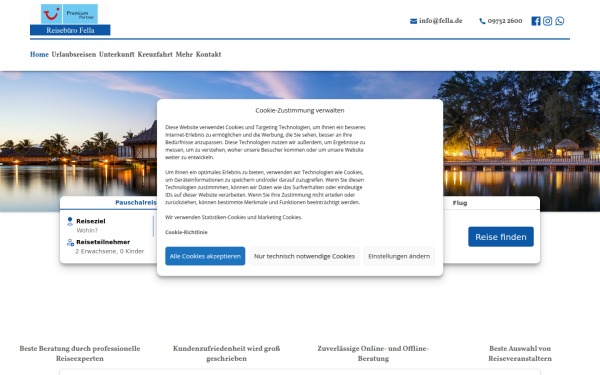Screen dimensions: 600x375
Task: Open the Instagram icon in the header
Action: 548,21
